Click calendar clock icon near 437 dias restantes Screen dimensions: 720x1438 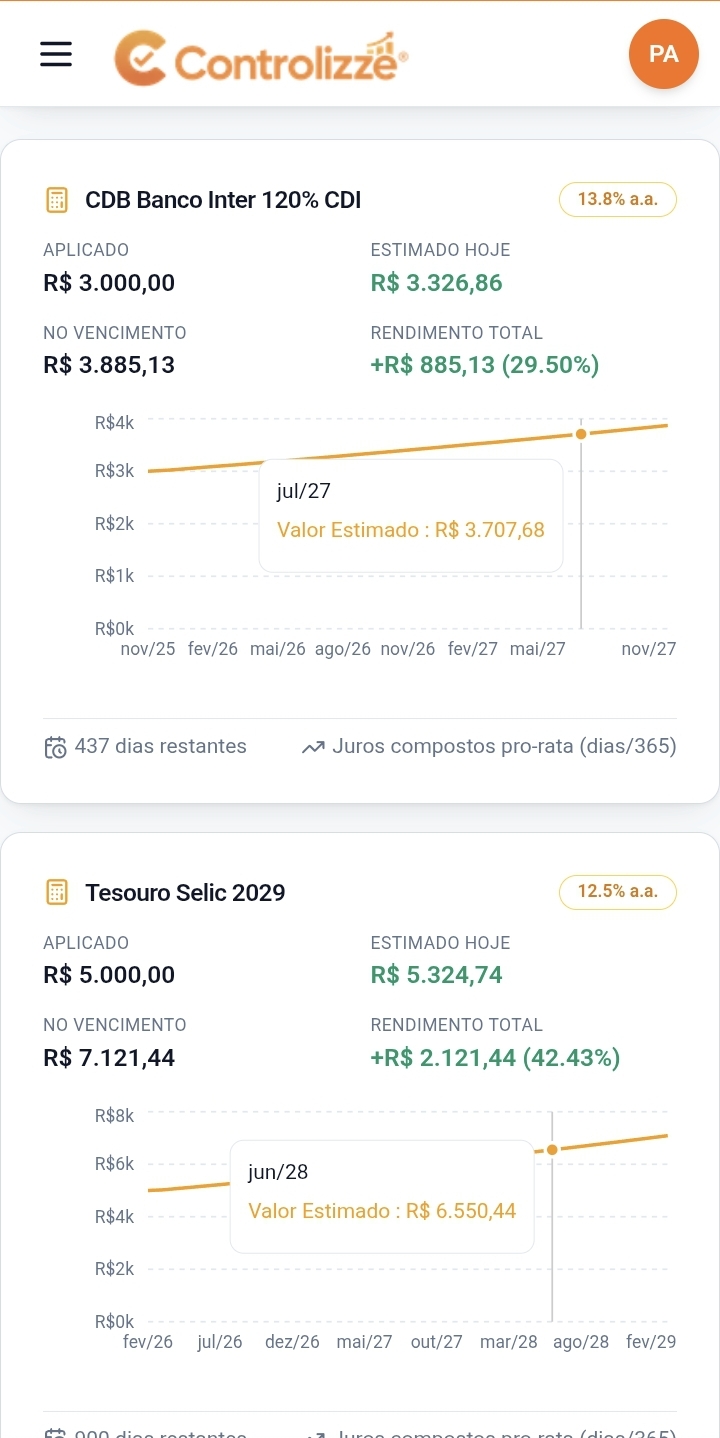pos(56,747)
